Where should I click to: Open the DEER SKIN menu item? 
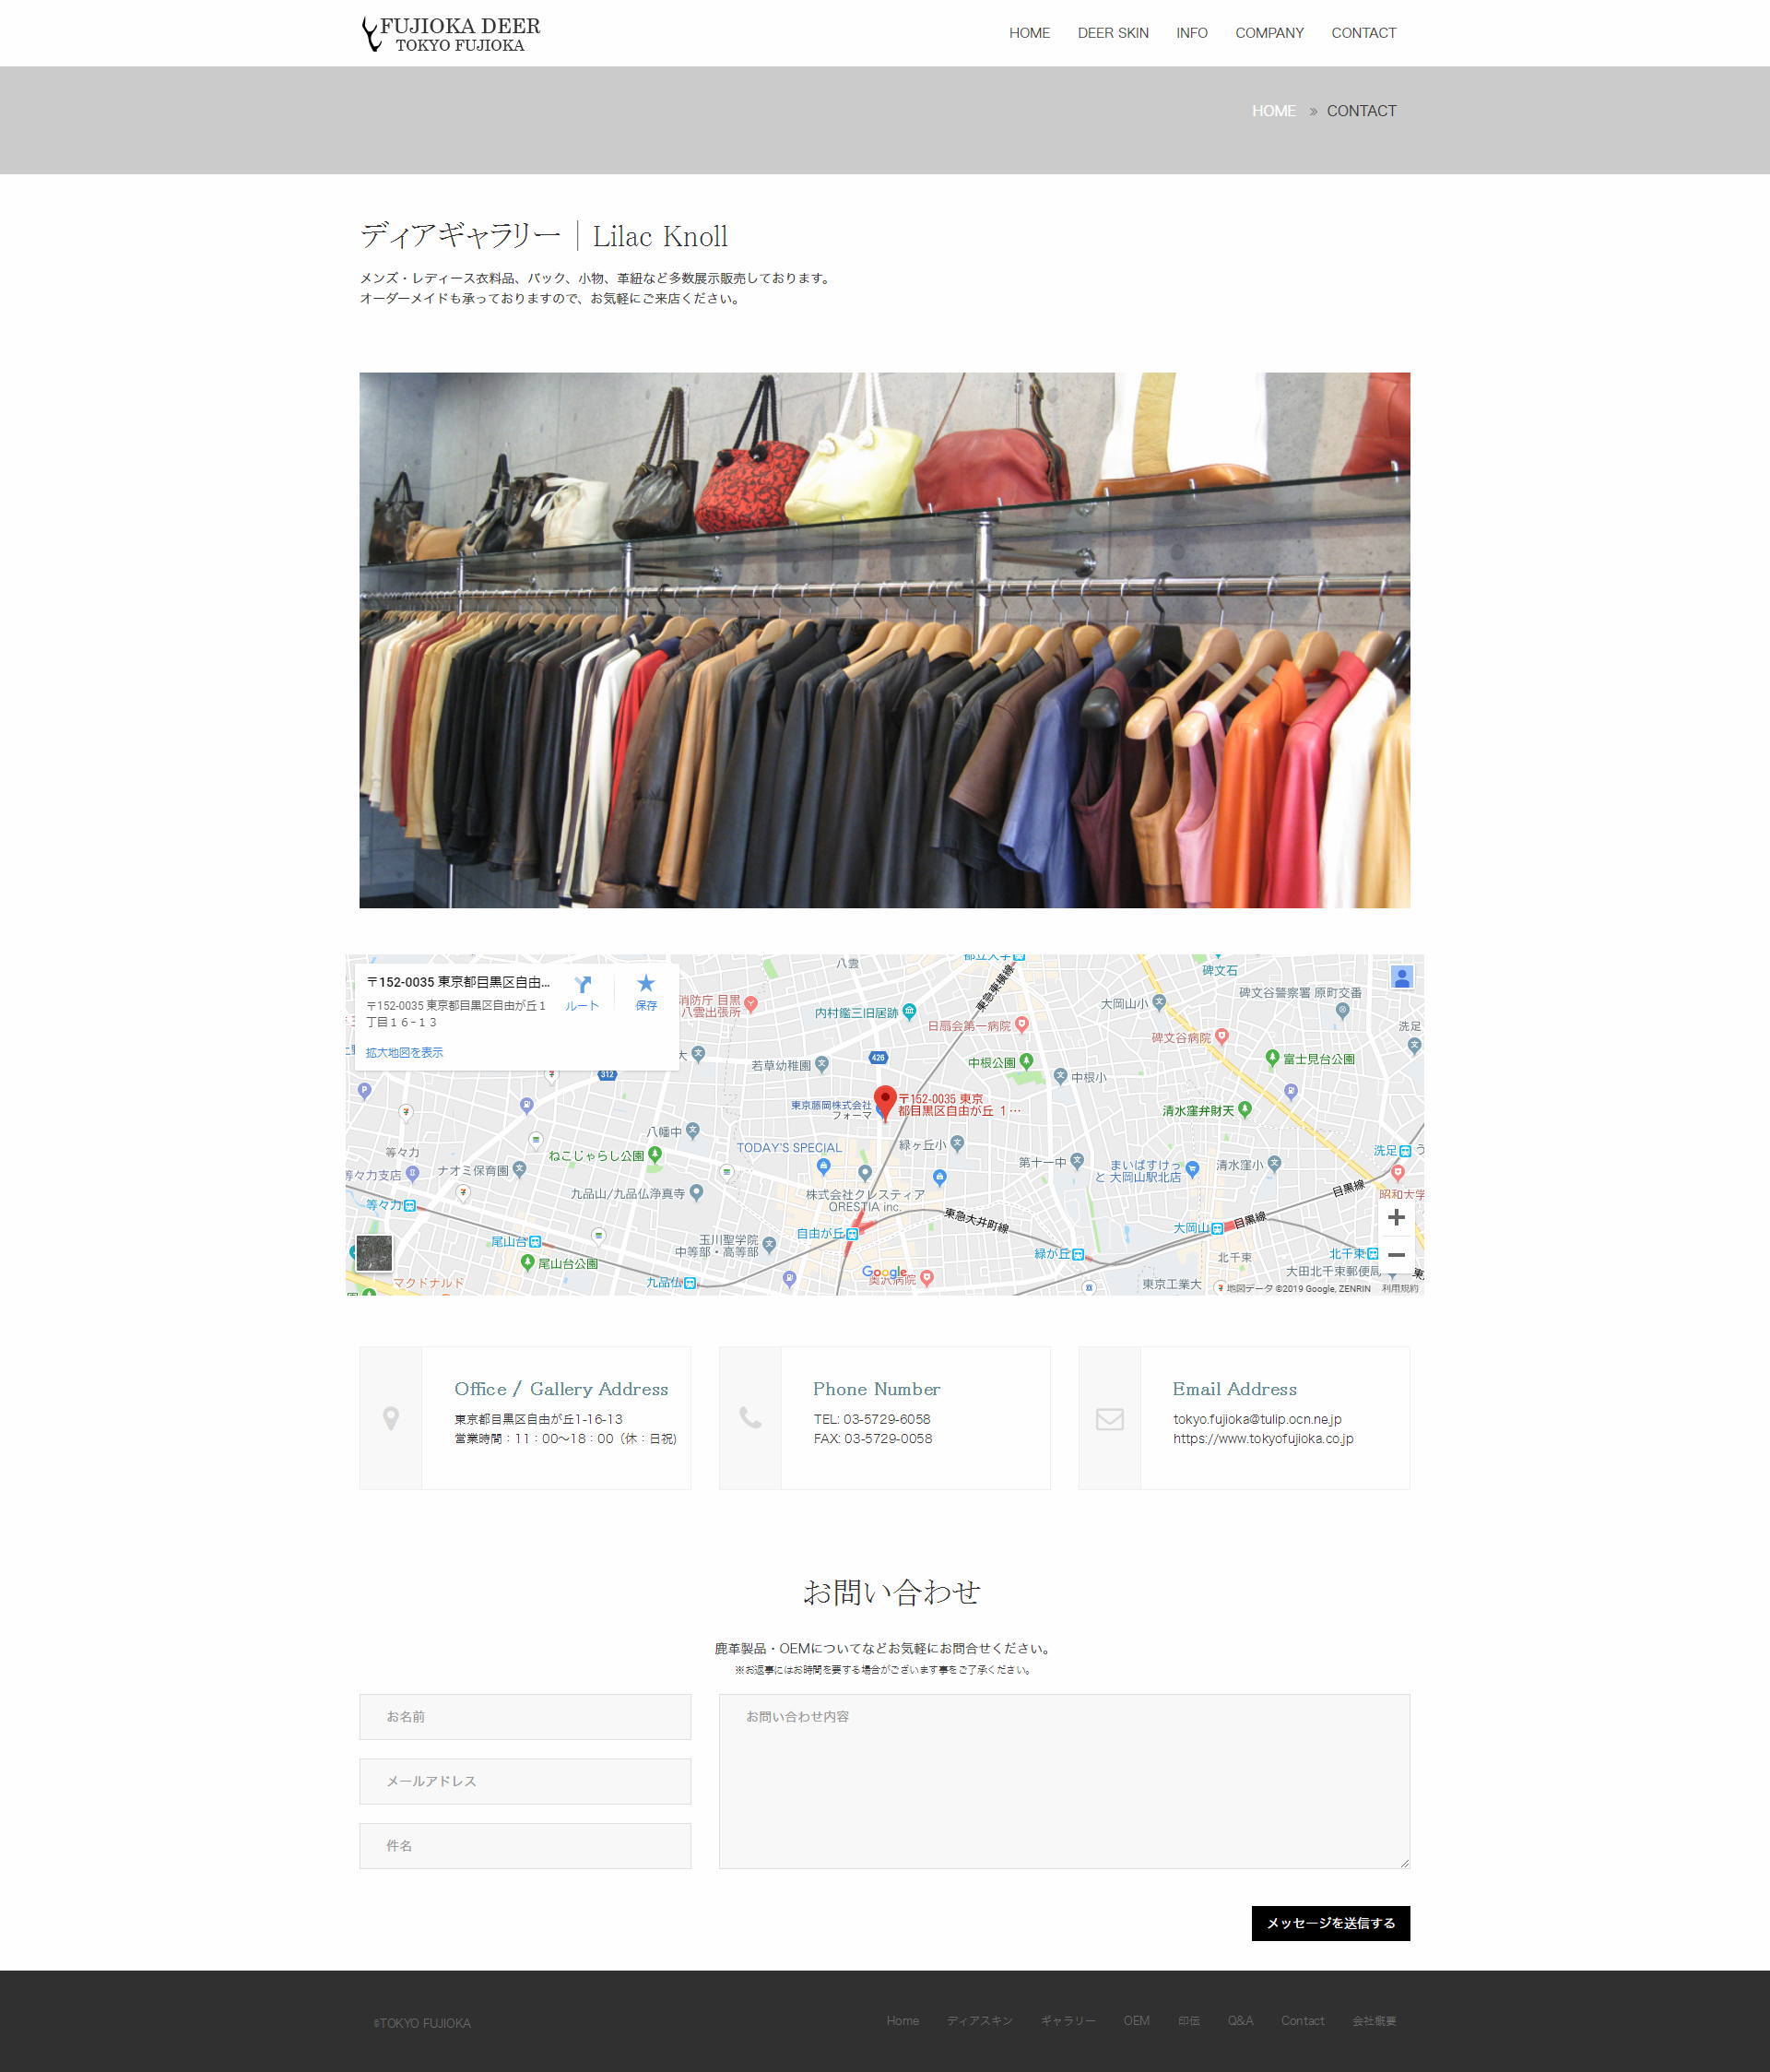(1112, 33)
